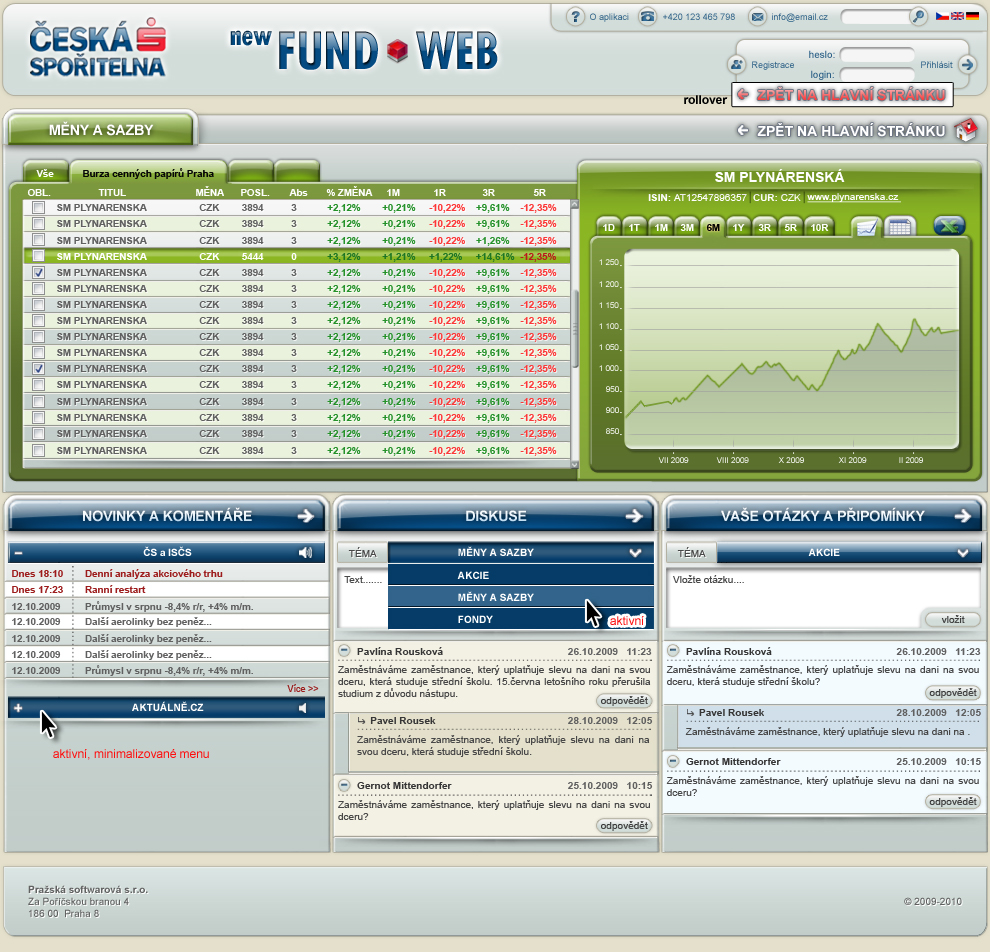990x952 pixels.
Task: Focus the search input field at top
Action: pos(875,16)
